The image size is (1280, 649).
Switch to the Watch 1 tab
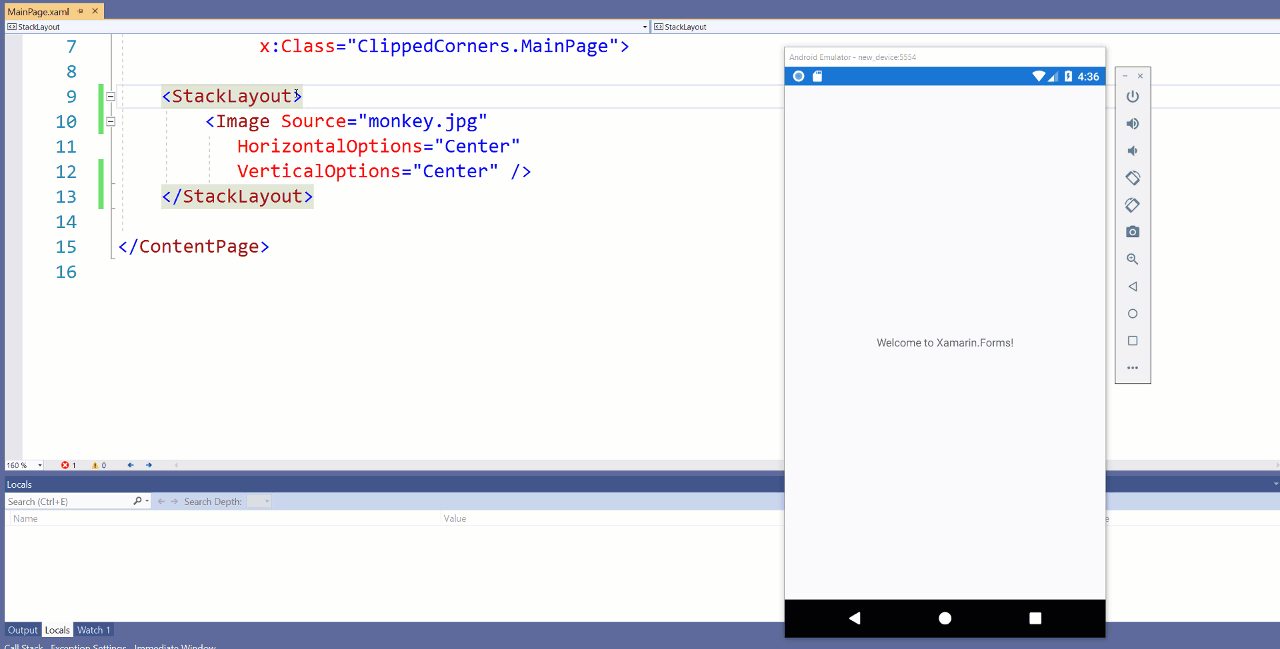click(x=93, y=630)
